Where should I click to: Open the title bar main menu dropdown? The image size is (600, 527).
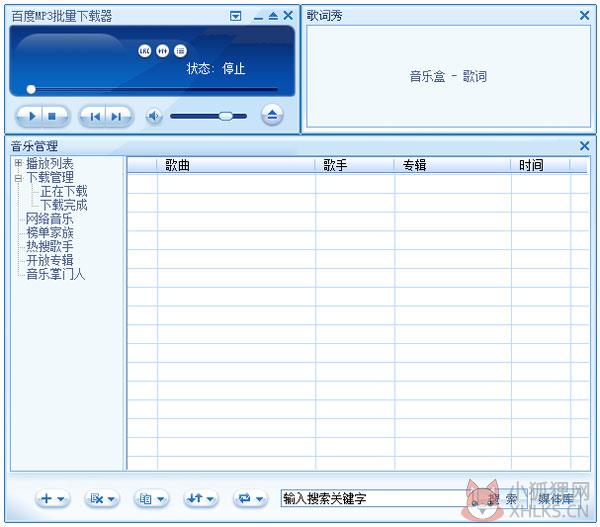pyautogui.click(x=235, y=16)
